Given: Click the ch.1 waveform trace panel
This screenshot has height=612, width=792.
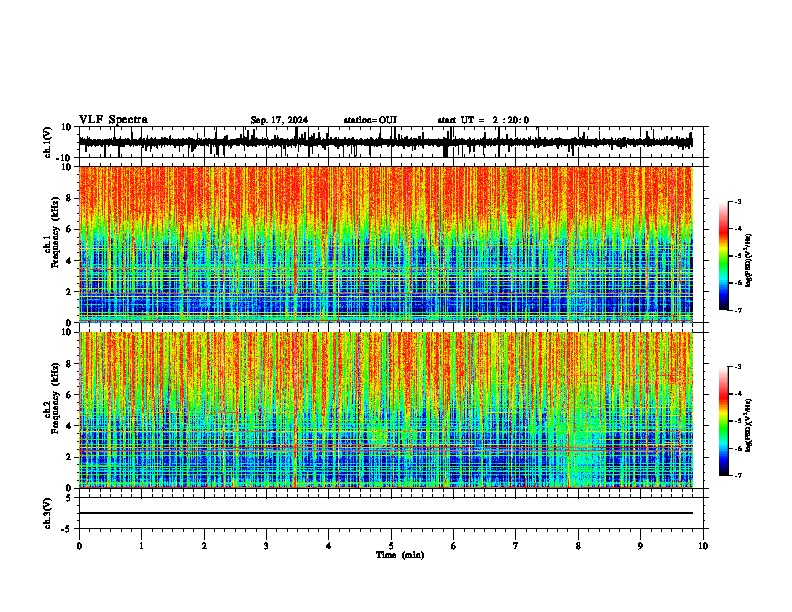Looking at the screenshot, I should (x=391, y=142).
